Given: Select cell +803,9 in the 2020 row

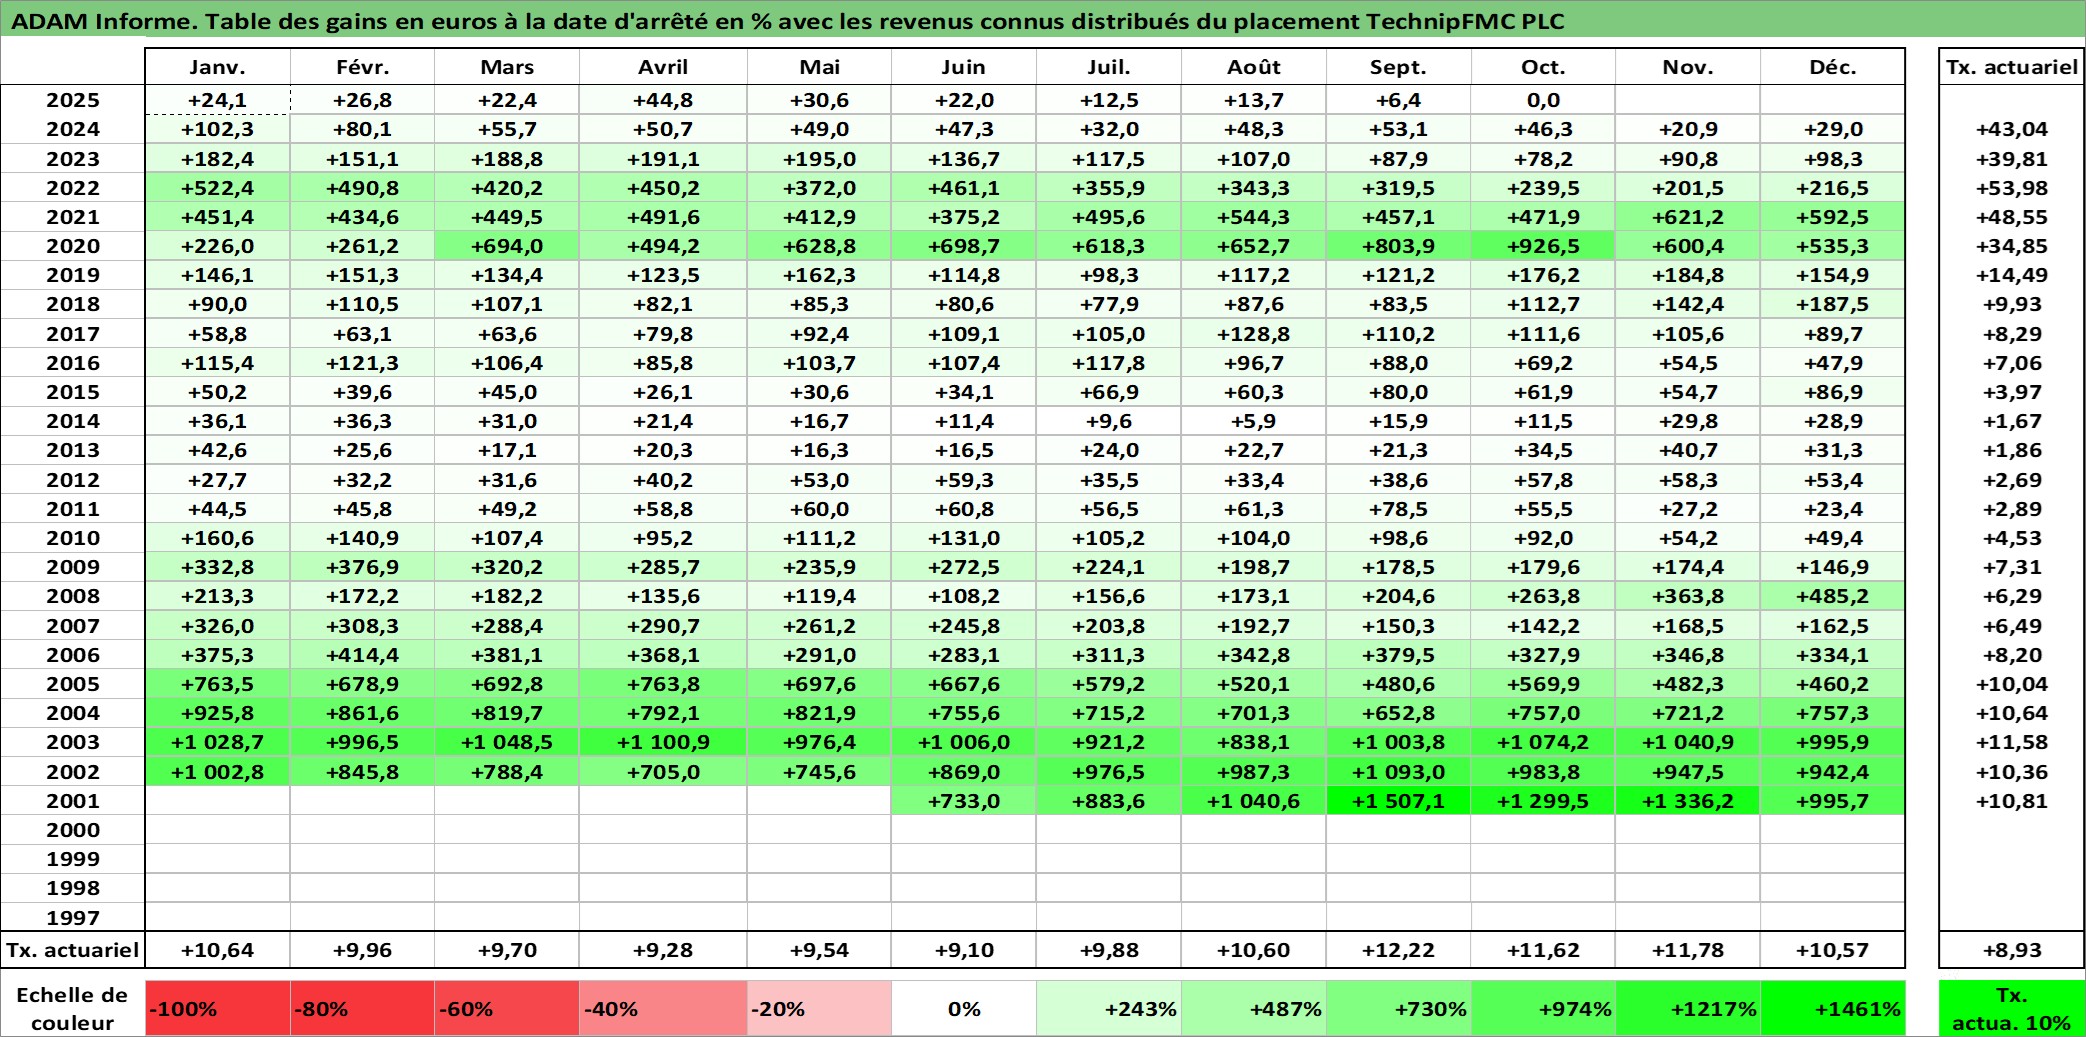Looking at the screenshot, I should point(1398,246).
